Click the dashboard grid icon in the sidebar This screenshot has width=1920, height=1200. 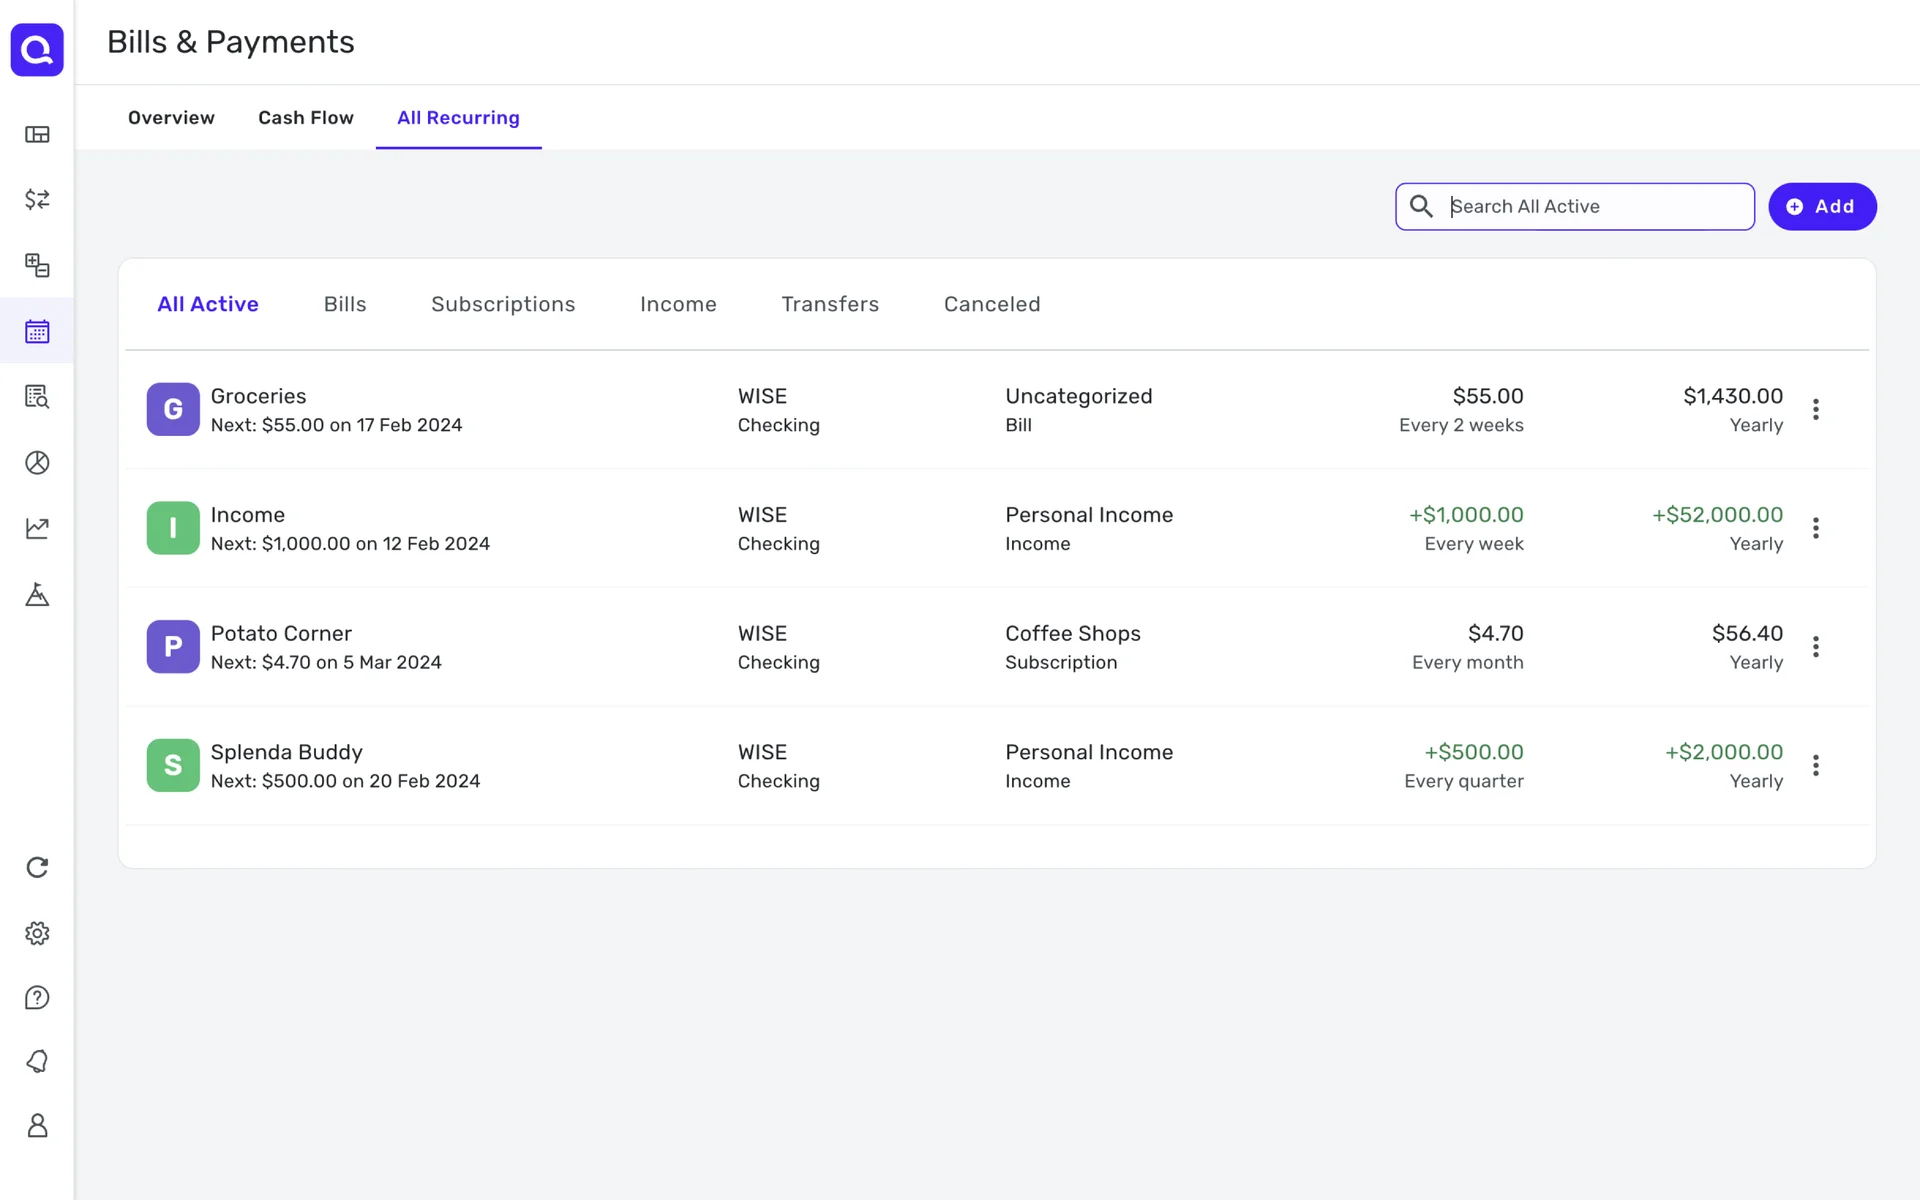[x=37, y=135]
